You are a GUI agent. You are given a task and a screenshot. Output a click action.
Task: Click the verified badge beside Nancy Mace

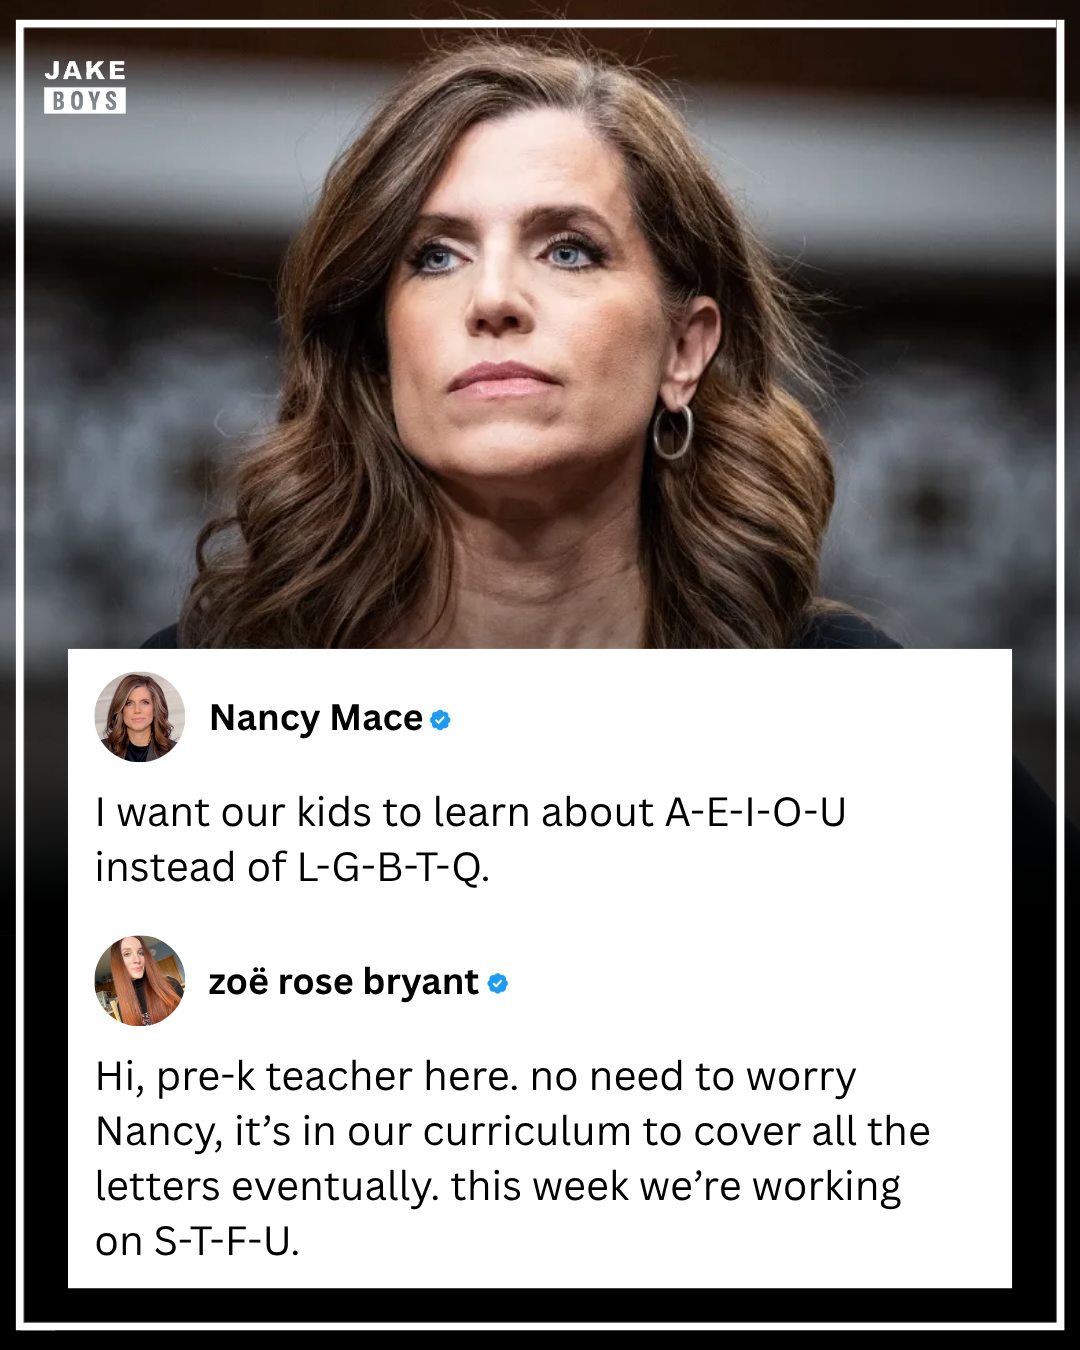point(440,719)
